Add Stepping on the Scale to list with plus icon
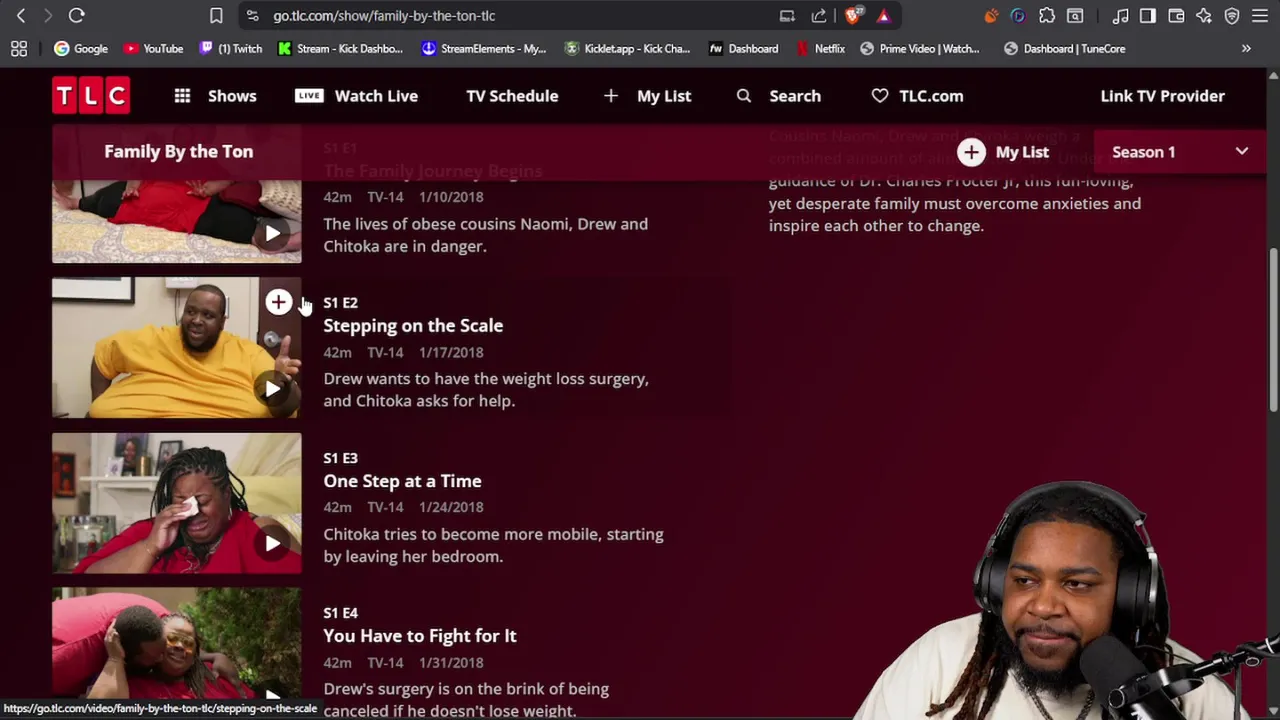The image size is (1280, 720). point(278,302)
